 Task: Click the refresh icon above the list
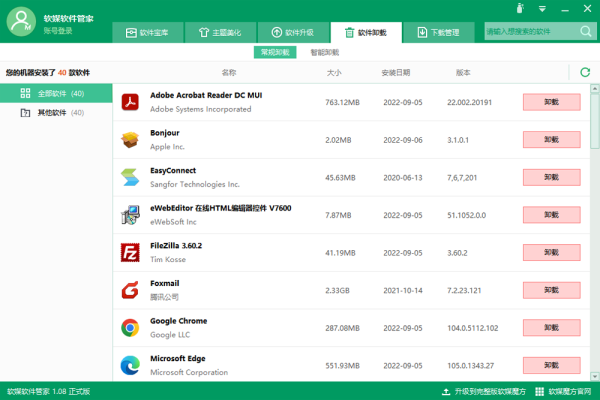coord(585,72)
